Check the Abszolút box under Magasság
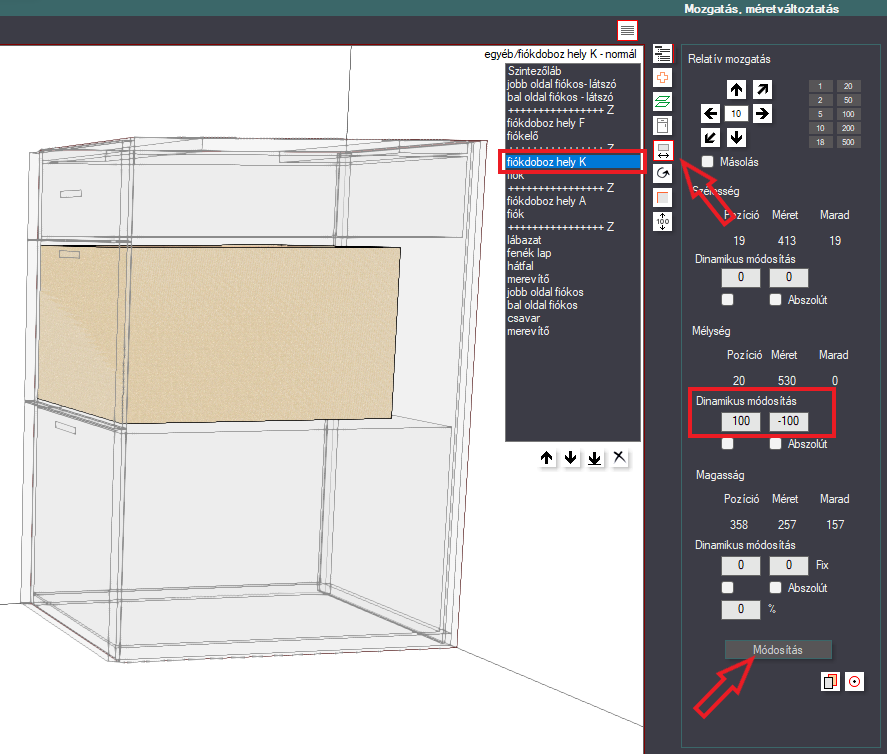 tap(775, 588)
